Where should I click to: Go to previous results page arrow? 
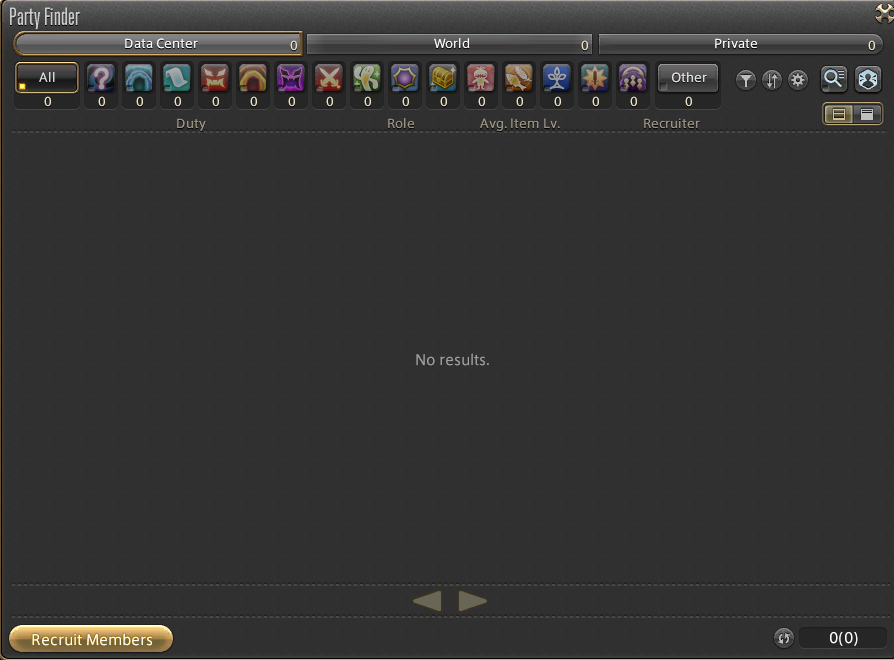coord(428,601)
